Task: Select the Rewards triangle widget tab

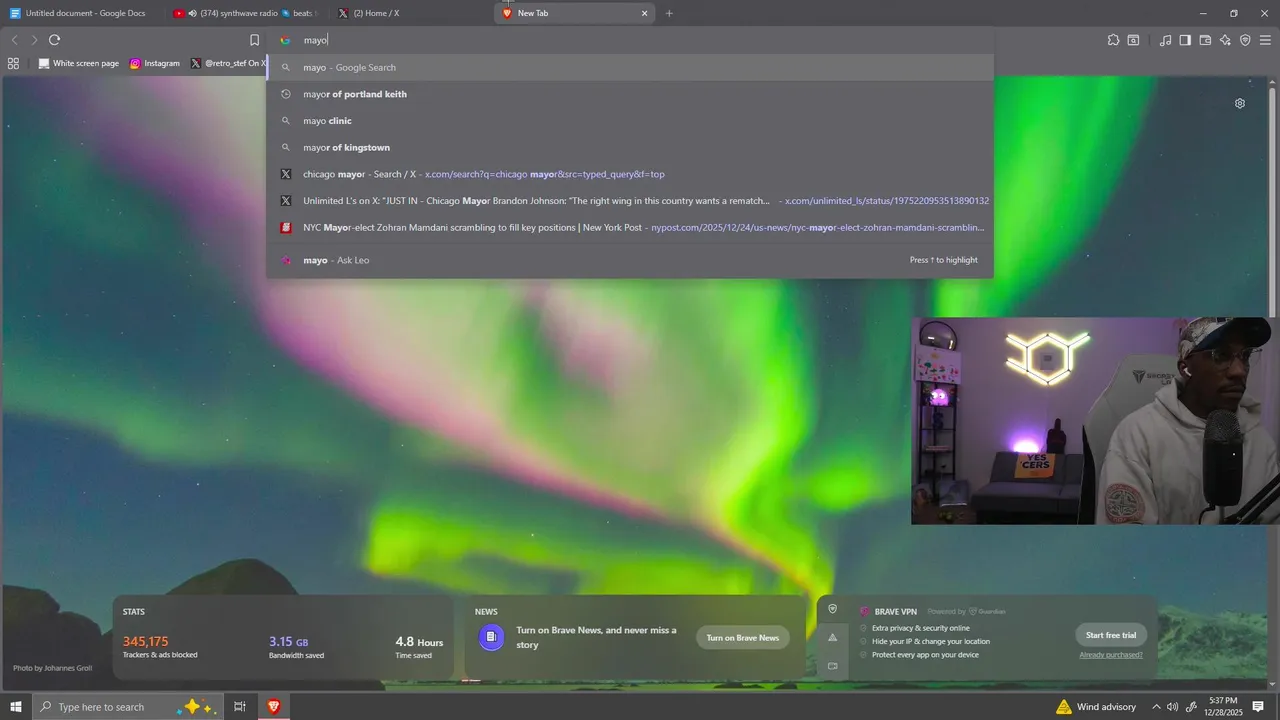Action: point(832,637)
